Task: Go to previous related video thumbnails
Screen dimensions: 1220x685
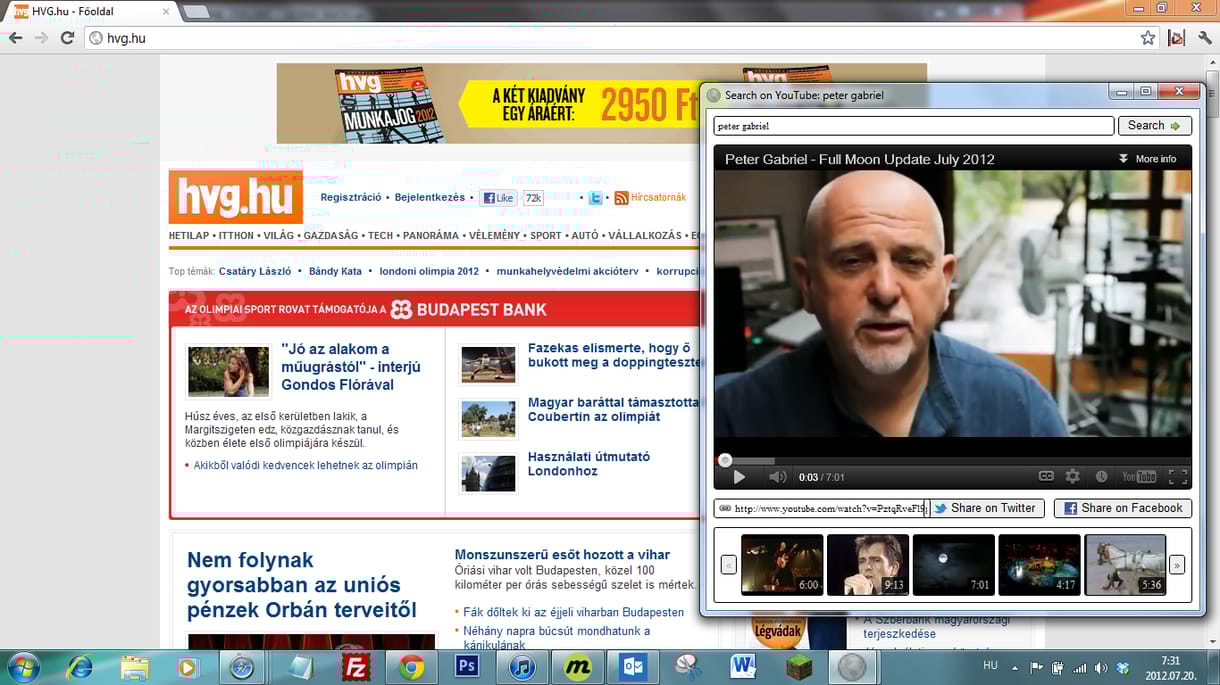Action: 729,565
